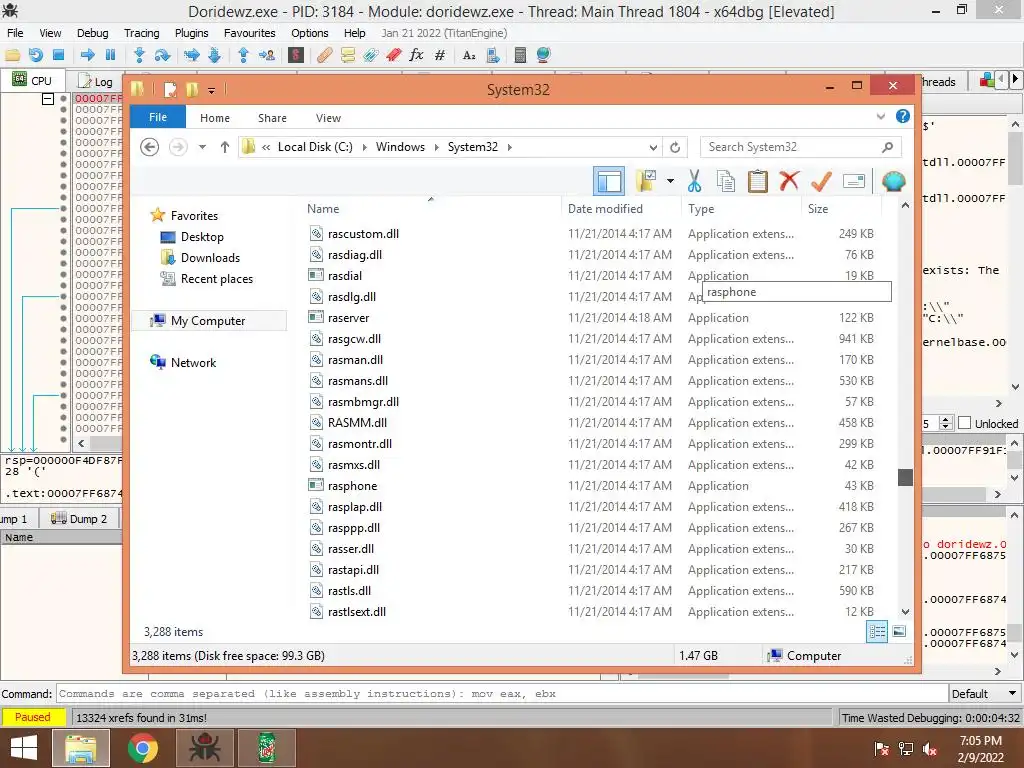
Task: Expand the address bar history dropdown
Action: point(652,148)
